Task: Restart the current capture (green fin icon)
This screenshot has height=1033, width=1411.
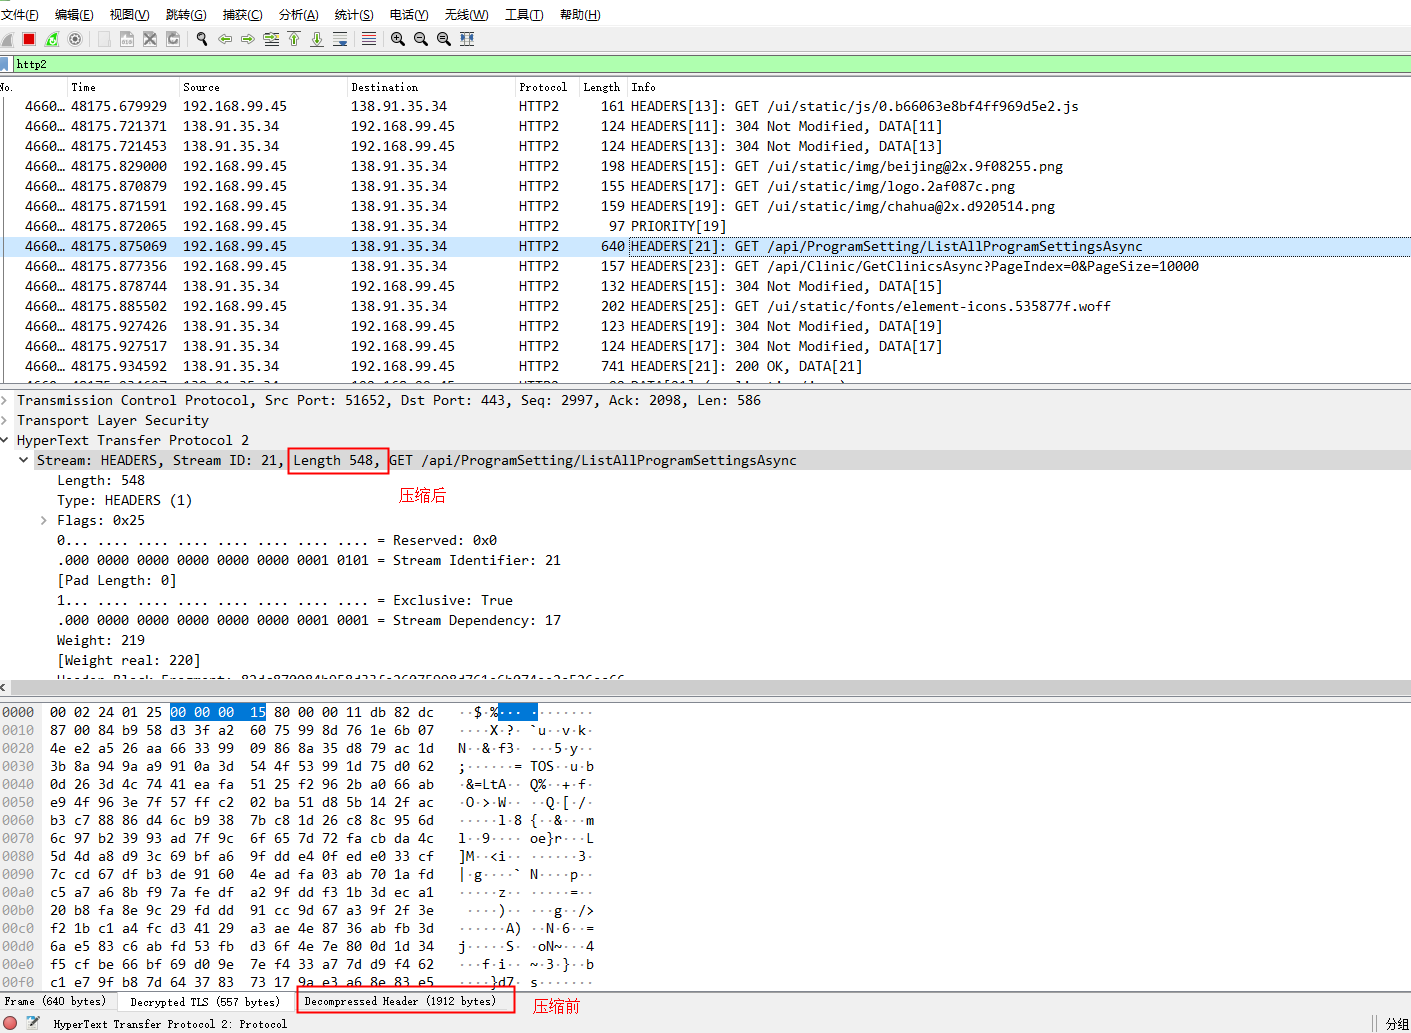Action: [52, 39]
